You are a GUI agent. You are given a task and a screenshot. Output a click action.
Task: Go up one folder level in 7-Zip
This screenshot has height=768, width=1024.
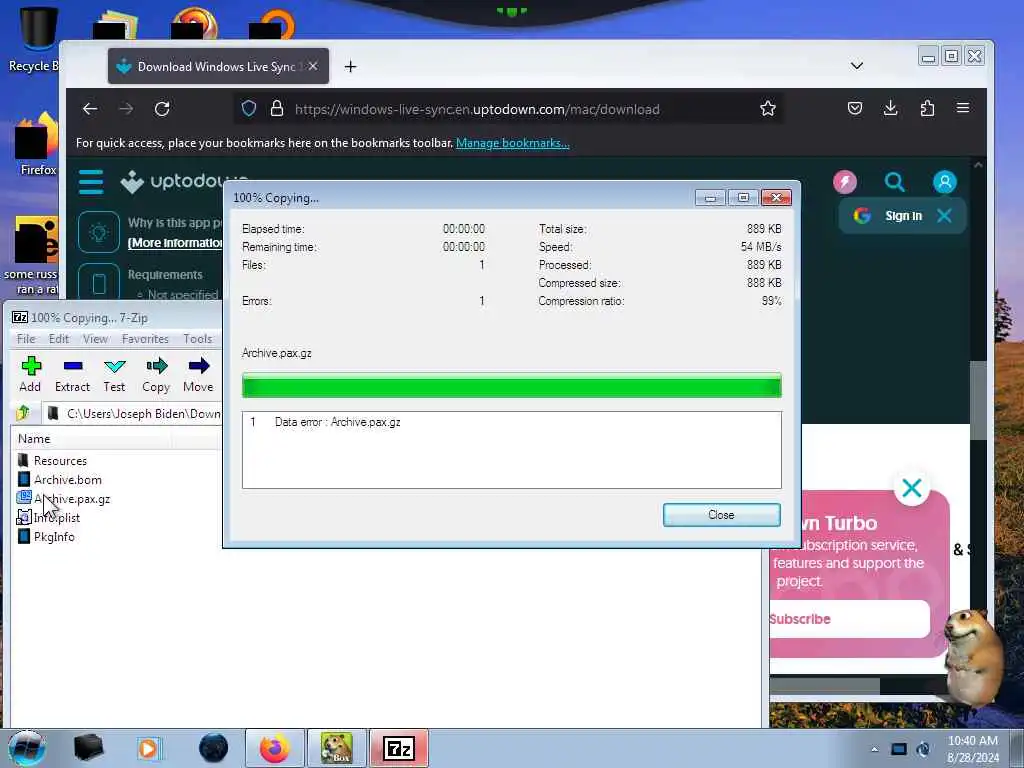pos(23,413)
